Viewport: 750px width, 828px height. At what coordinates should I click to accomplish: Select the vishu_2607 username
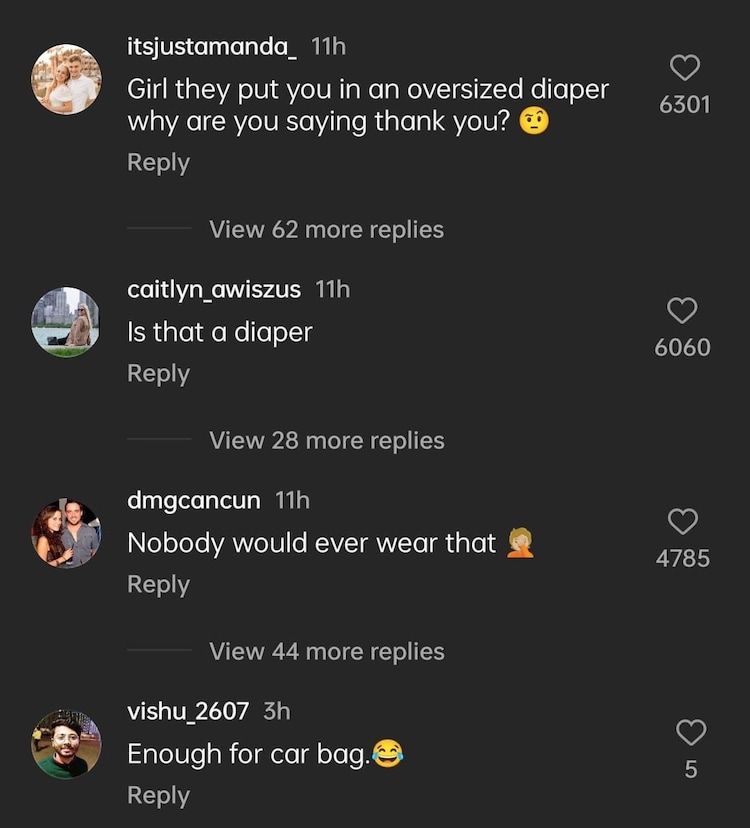tap(188, 711)
